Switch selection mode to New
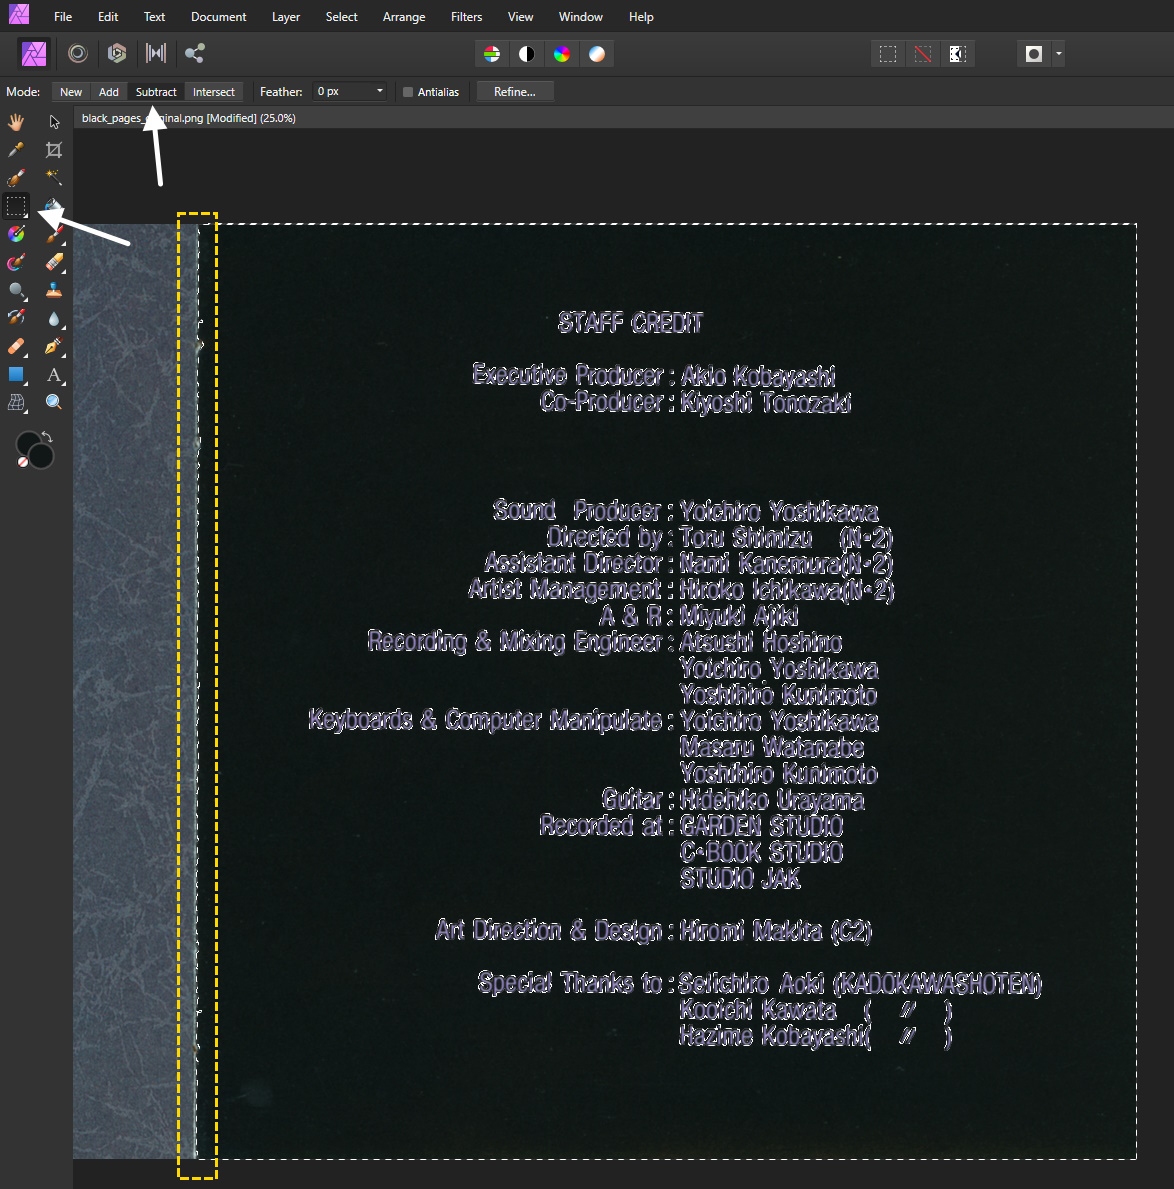The height and width of the screenshot is (1189, 1174). 71,92
